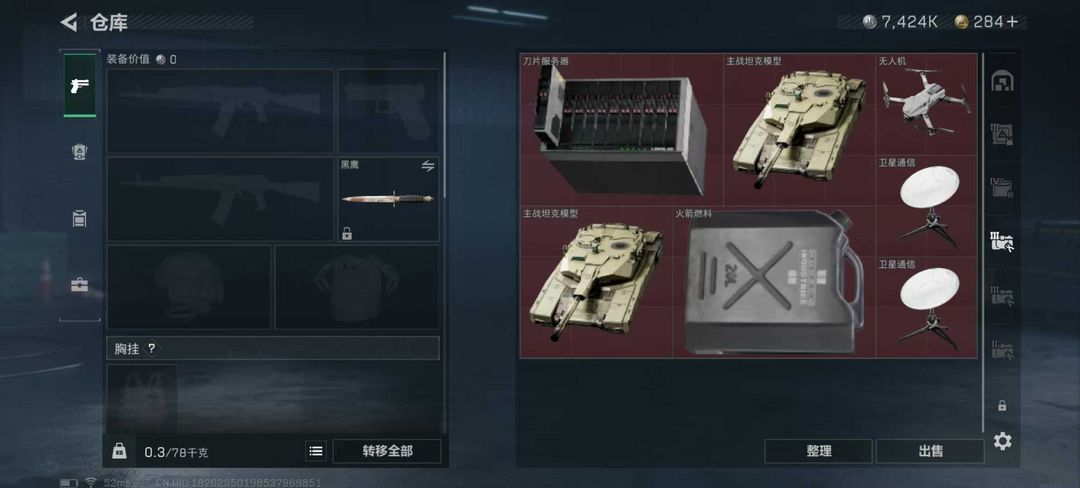Go back using the arrow beside 仓库
This screenshot has height=488, width=1080.
coord(69,23)
